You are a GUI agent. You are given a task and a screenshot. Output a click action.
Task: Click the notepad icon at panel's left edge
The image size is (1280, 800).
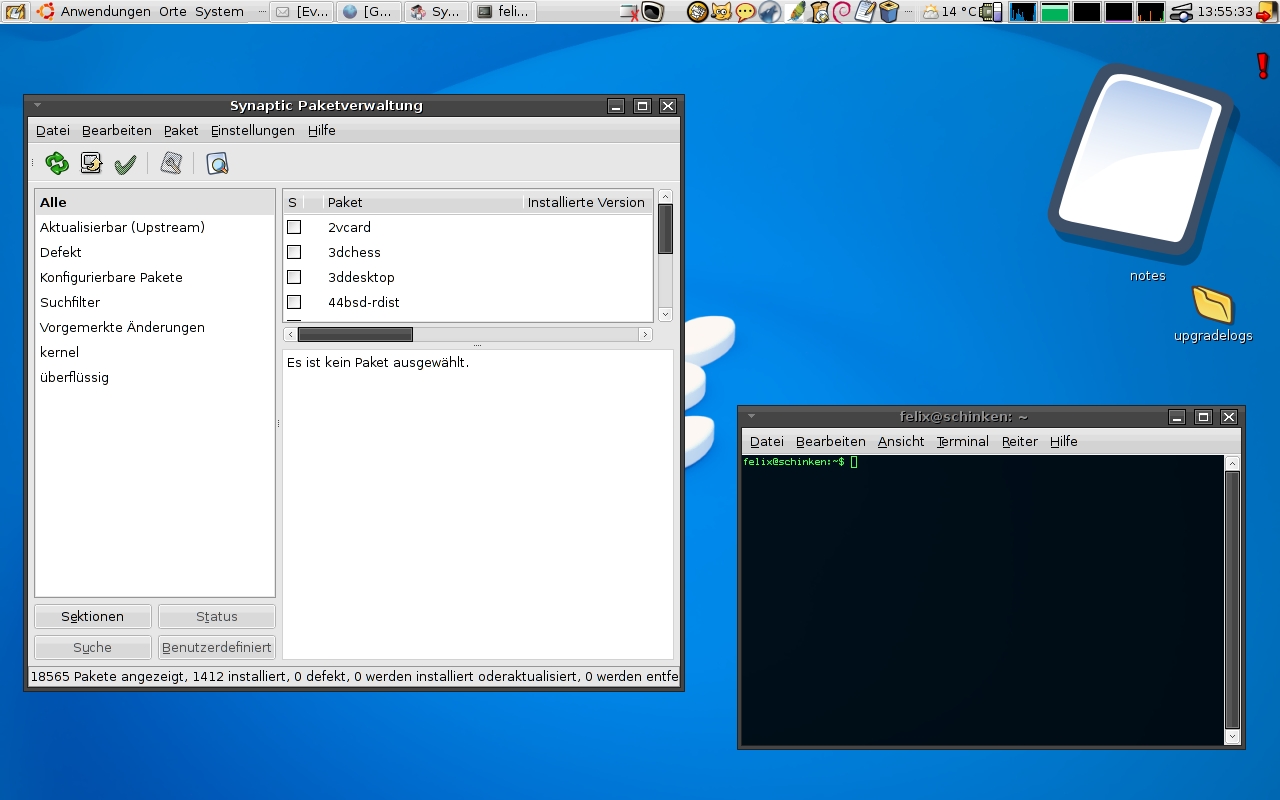pos(14,12)
